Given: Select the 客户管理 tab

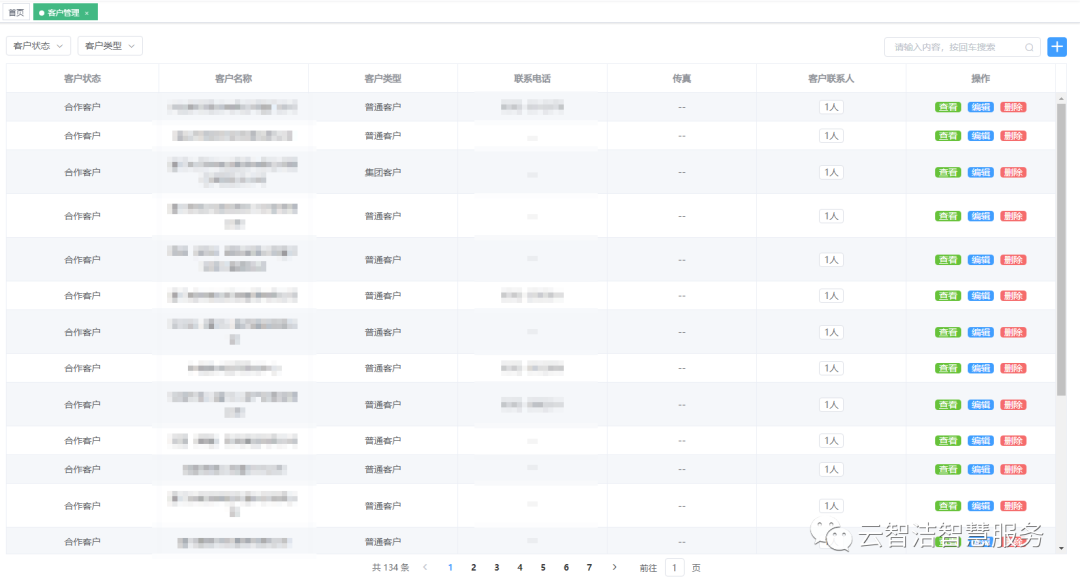Looking at the screenshot, I should point(62,13).
